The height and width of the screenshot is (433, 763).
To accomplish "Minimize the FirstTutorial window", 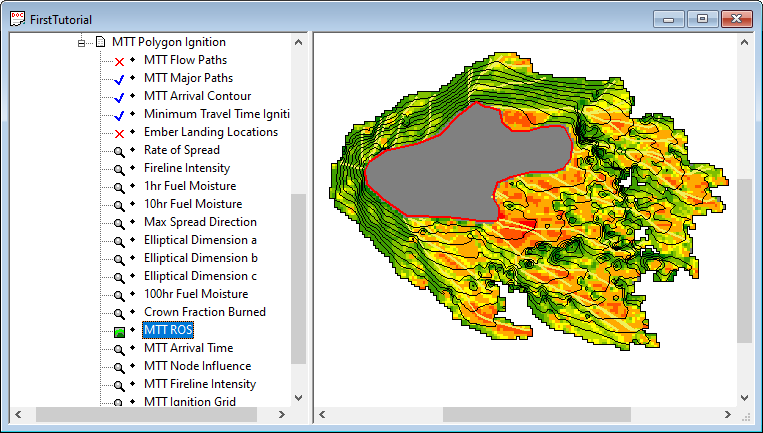I will tap(669, 19).
